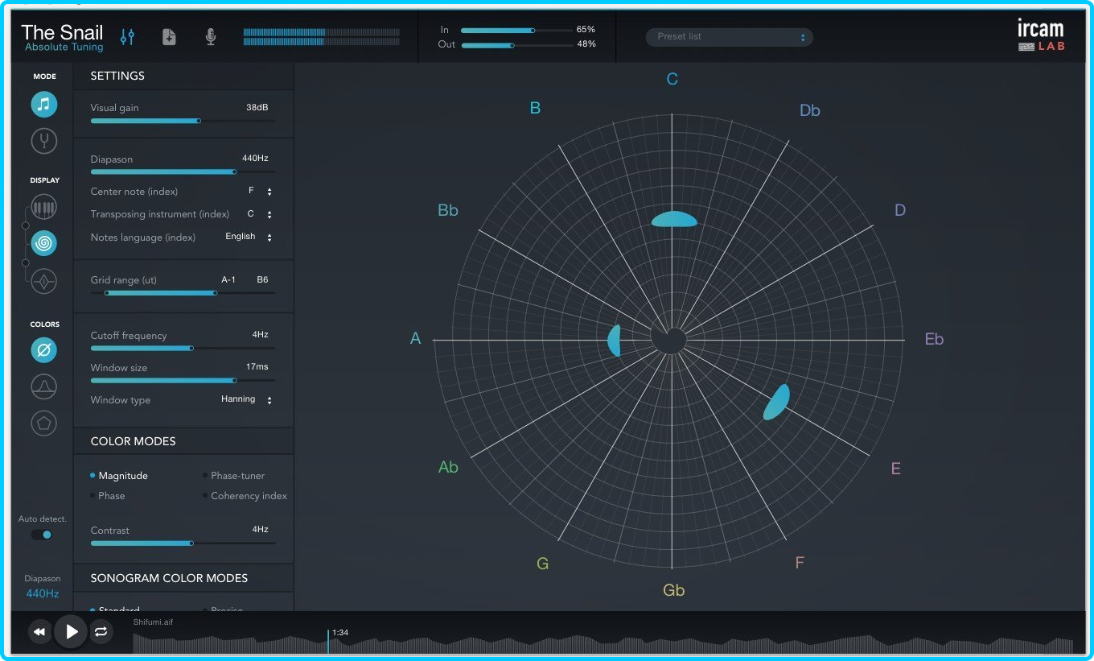The image size is (1094, 661).
Task: Click the load audio file icon
Action: (x=169, y=37)
